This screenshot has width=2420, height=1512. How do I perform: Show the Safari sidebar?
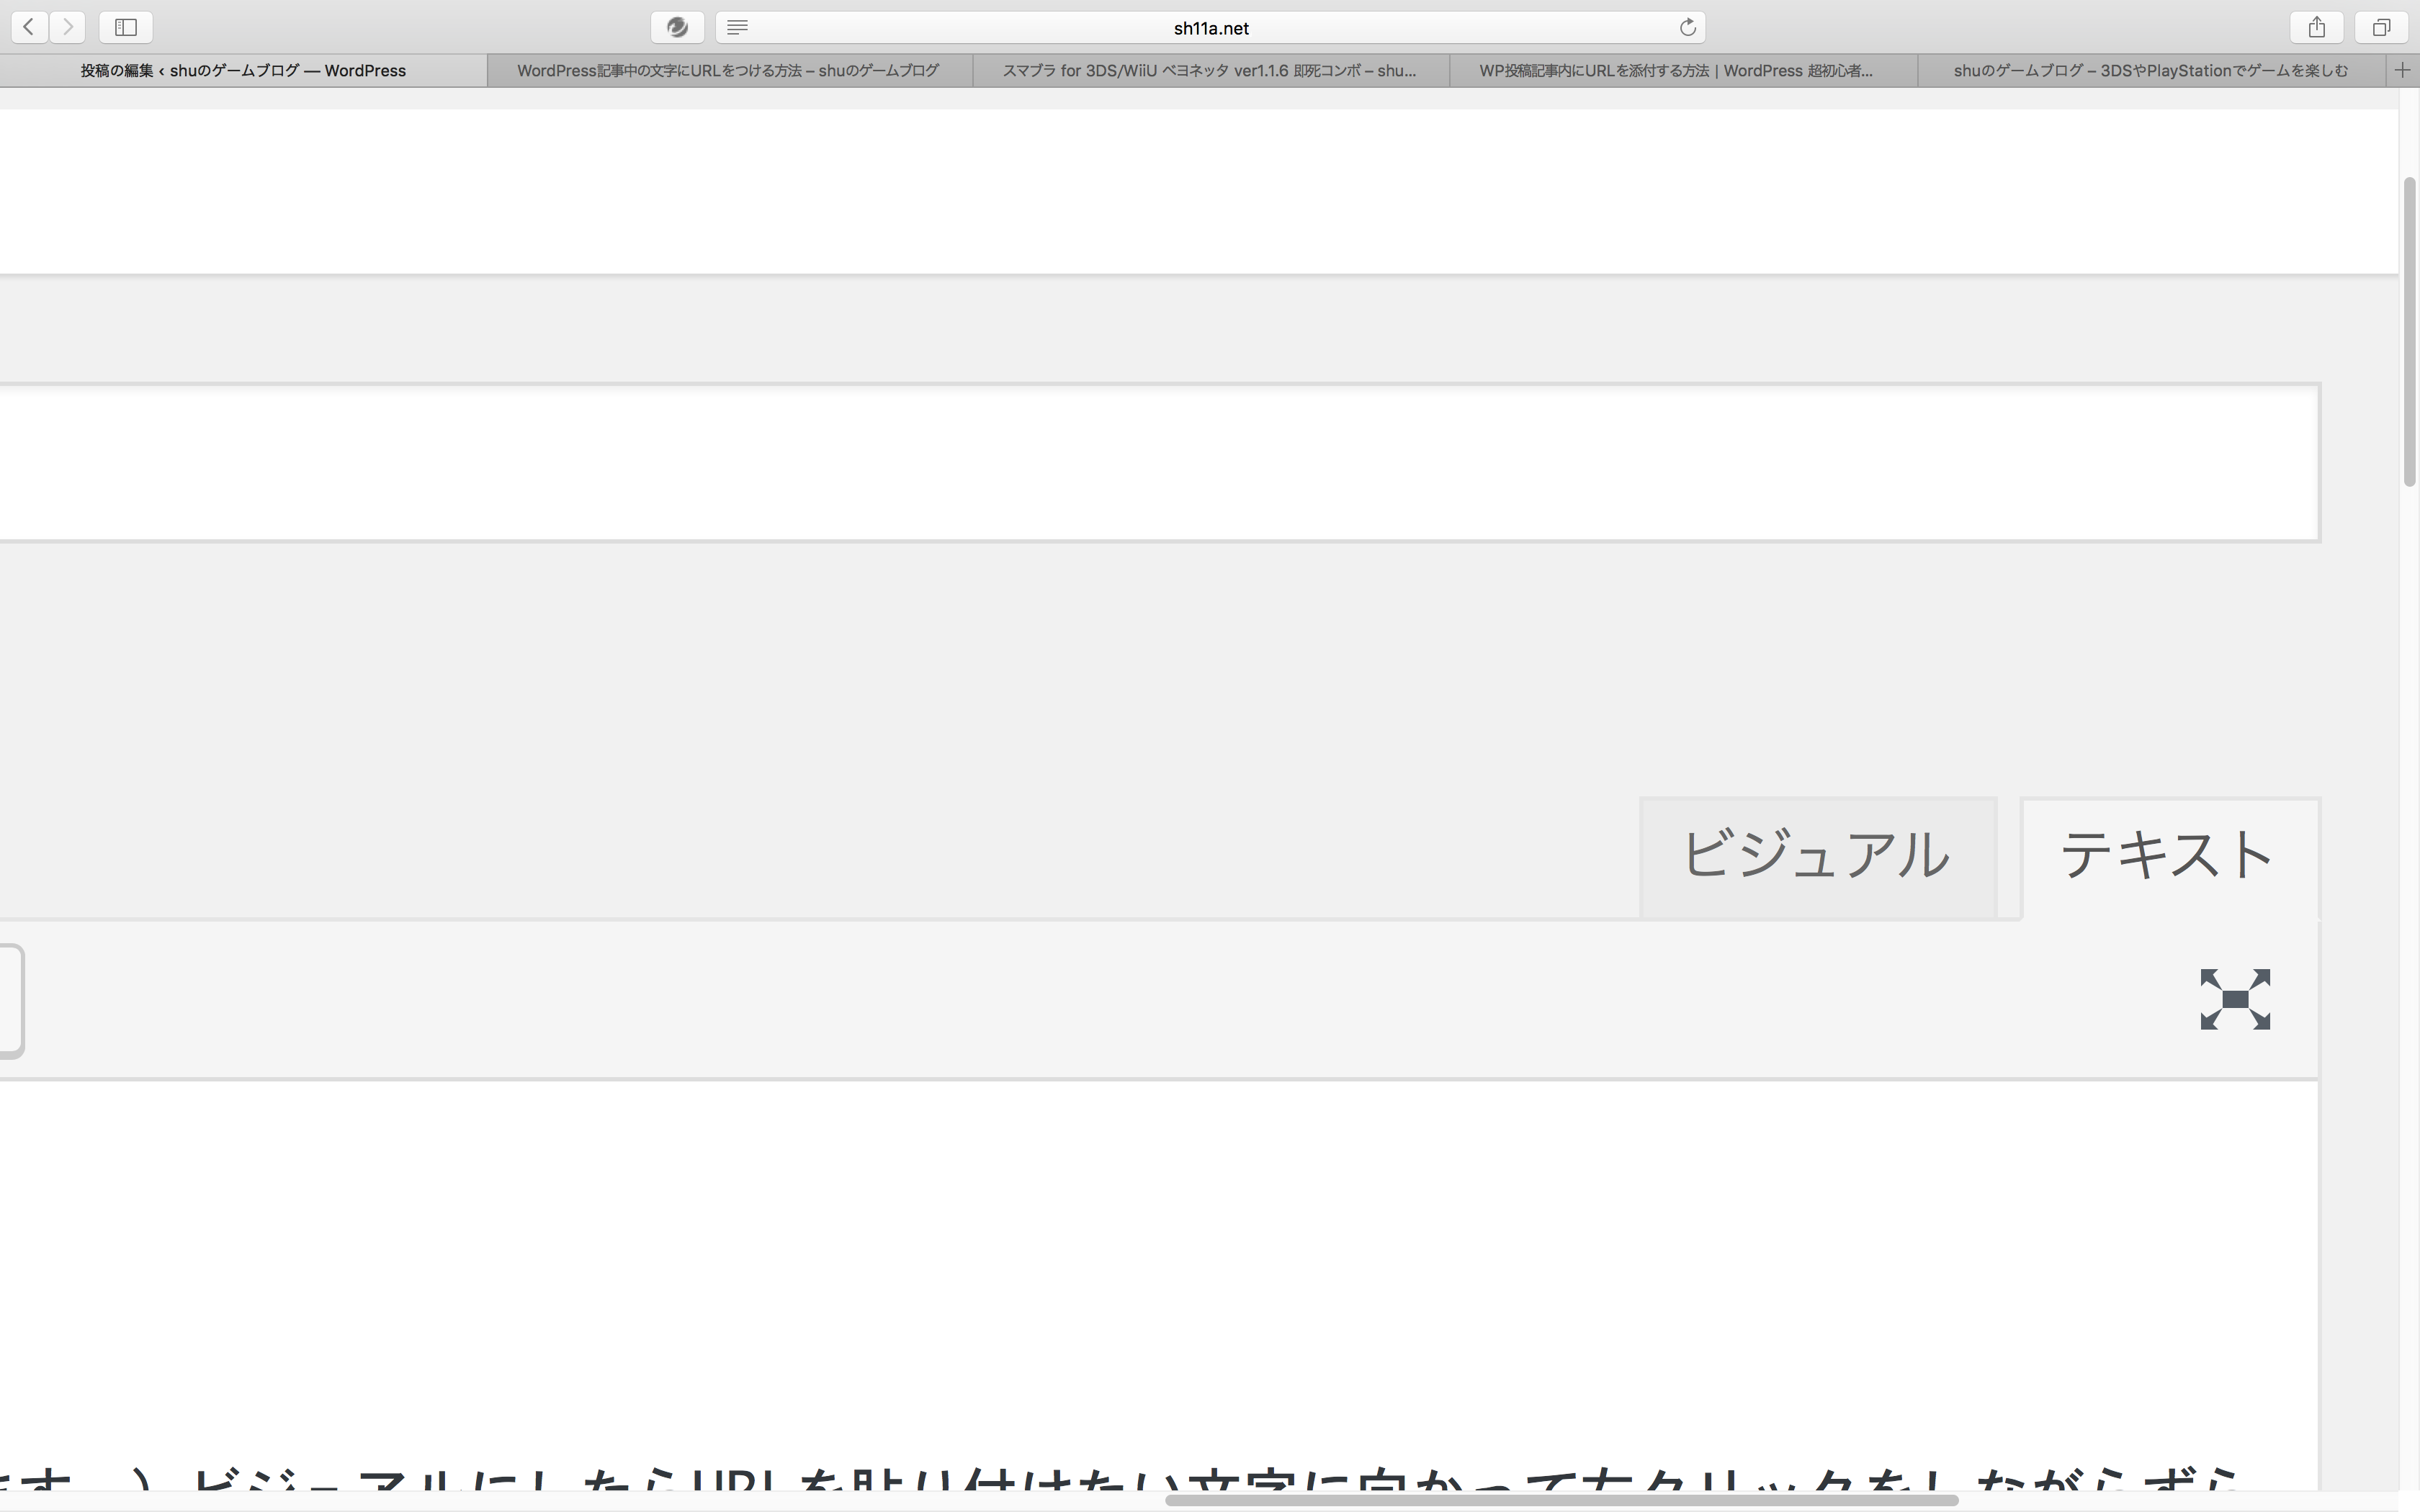pos(126,27)
